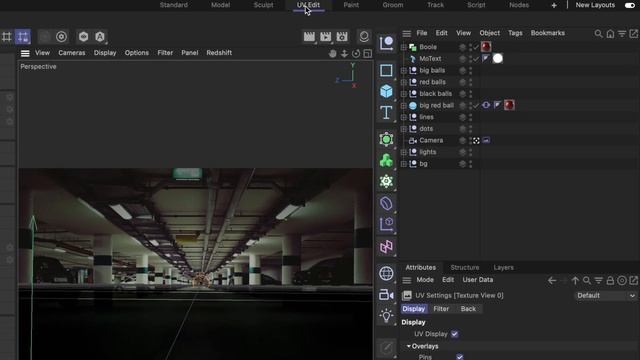This screenshot has width=640, height=360.
Task: Expand the dots group
Action: pos(404,129)
